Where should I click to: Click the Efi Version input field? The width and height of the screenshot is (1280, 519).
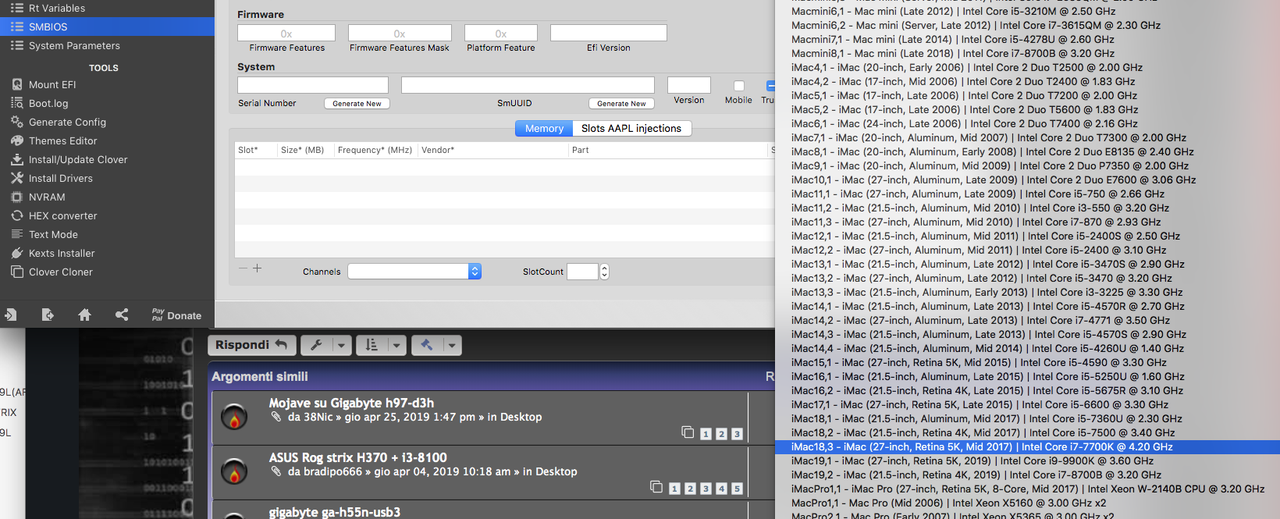[608, 33]
